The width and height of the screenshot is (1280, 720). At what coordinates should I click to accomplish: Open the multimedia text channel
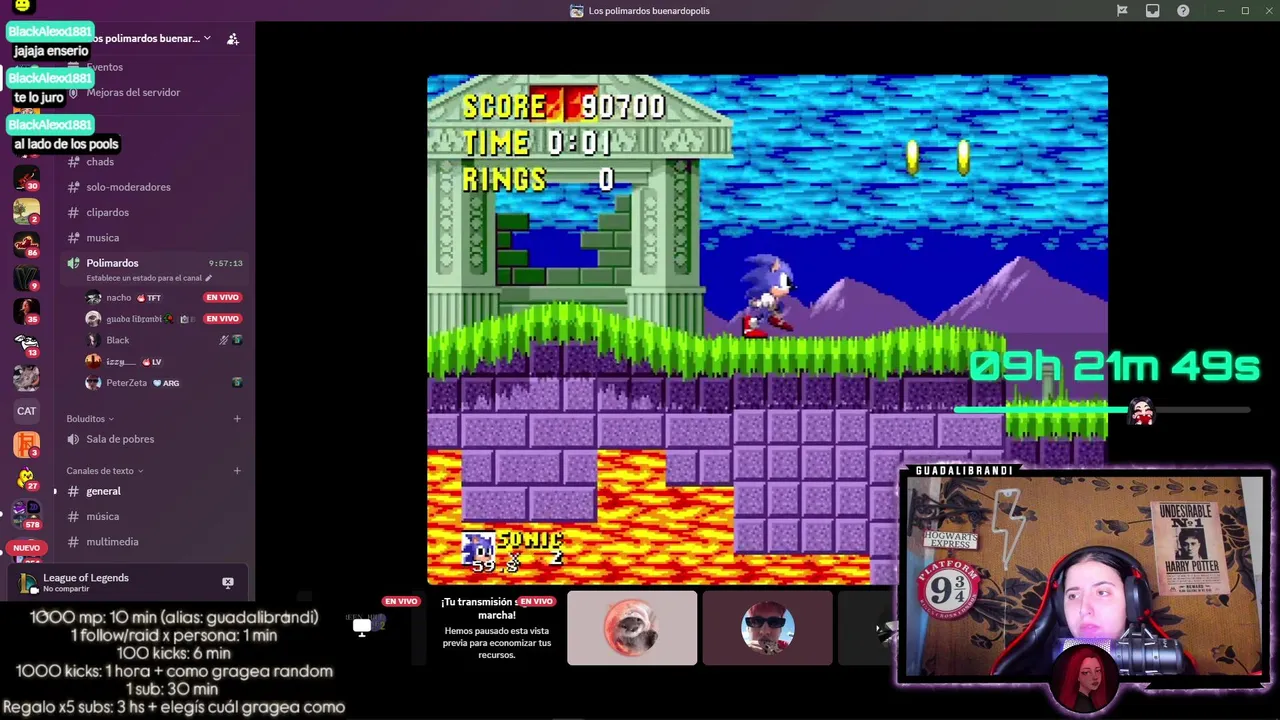(x=112, y=542)
